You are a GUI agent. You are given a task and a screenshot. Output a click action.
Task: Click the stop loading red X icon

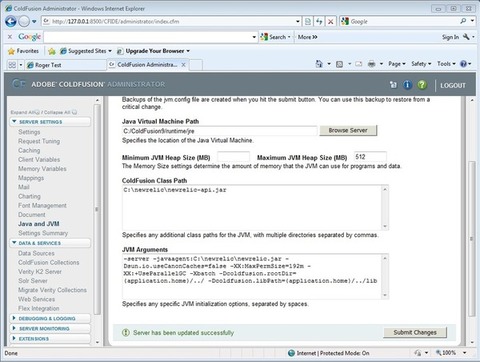(330, 22)
